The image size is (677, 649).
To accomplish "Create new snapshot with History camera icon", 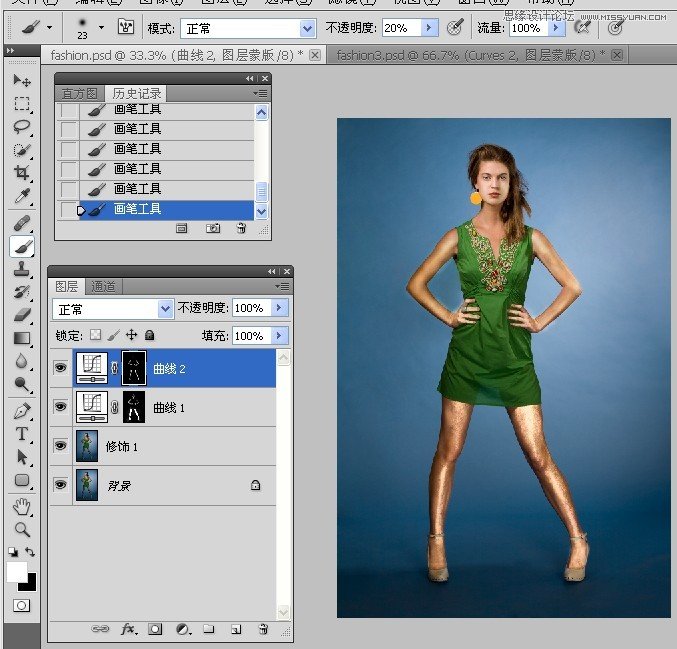I will tap(213, 228).
